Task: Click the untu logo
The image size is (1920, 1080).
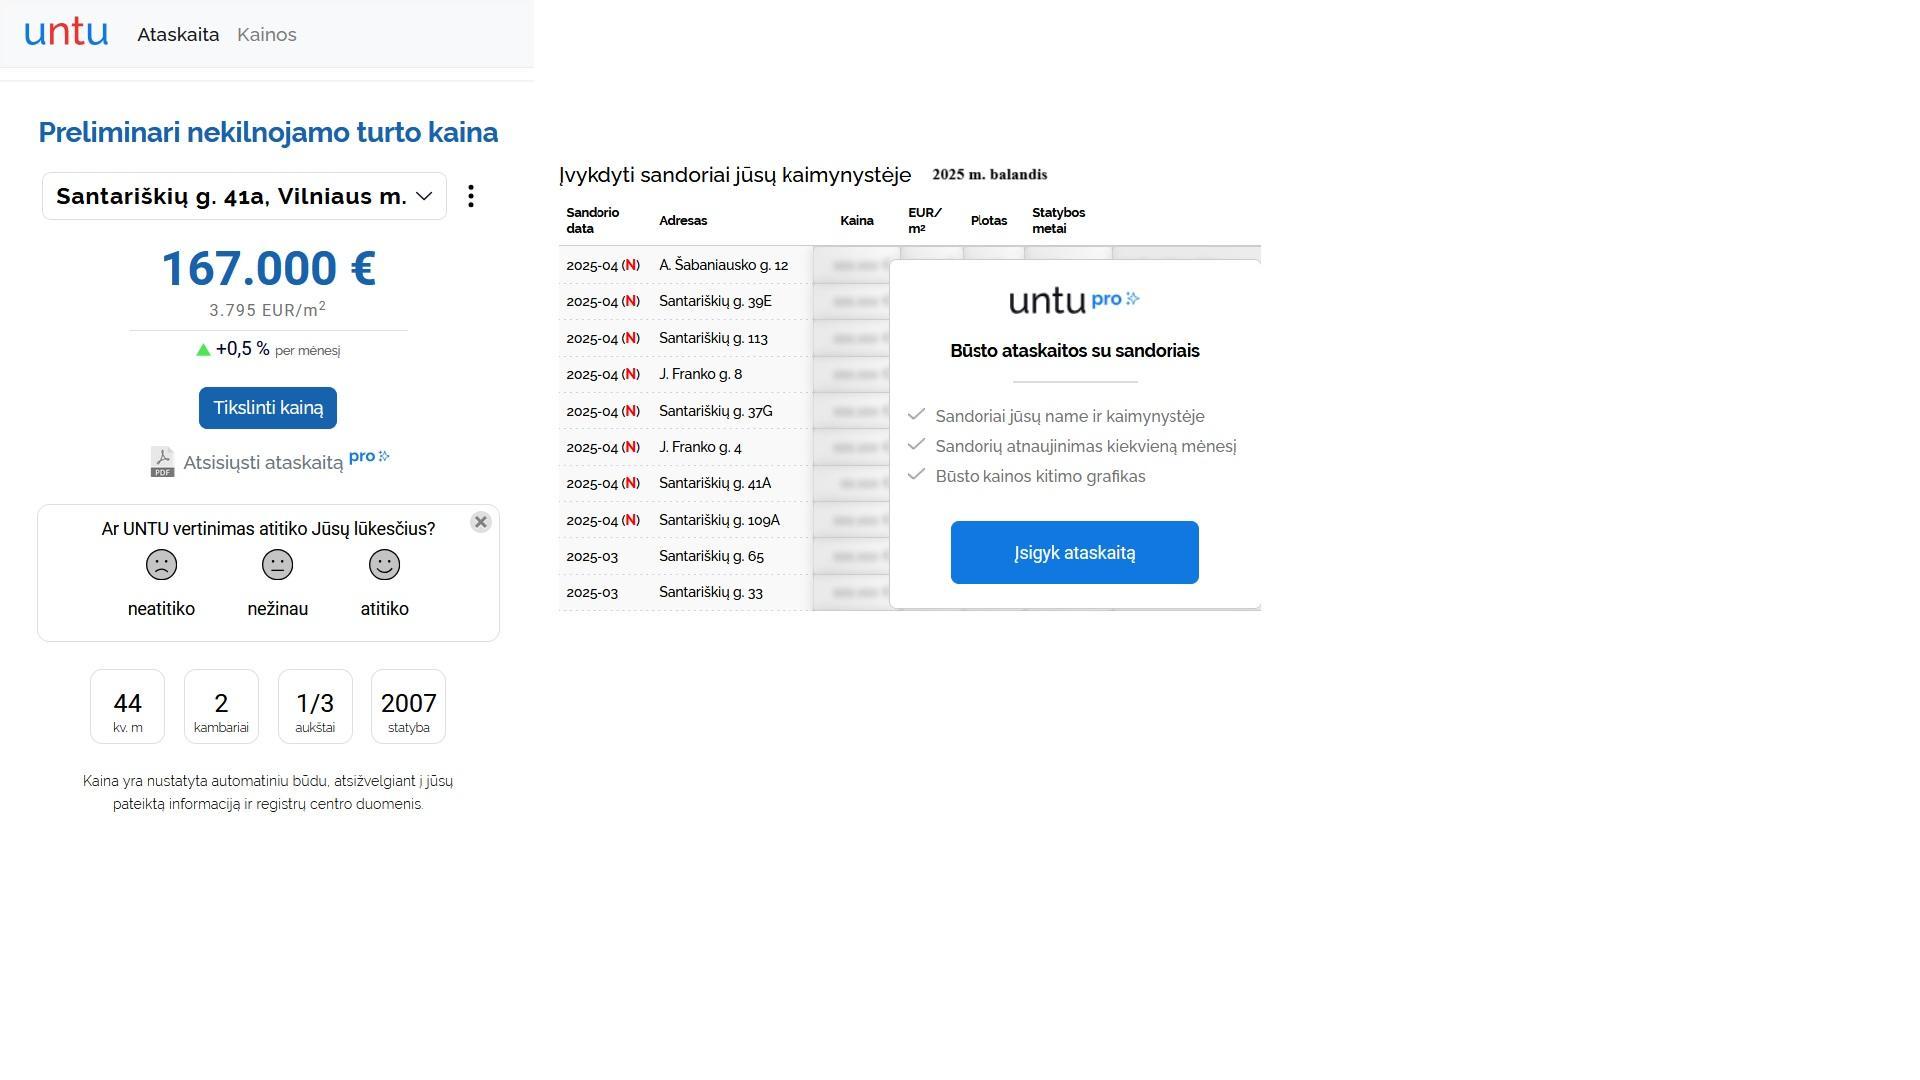Action: tap(66, 33)
